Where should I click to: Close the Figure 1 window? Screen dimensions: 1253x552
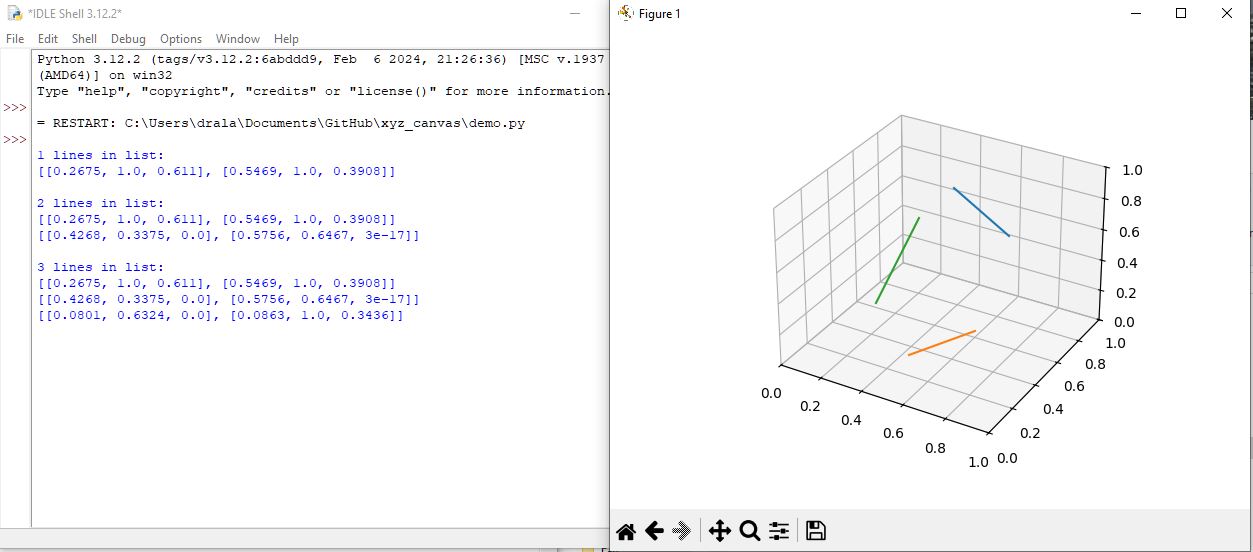coord(1227,13)
